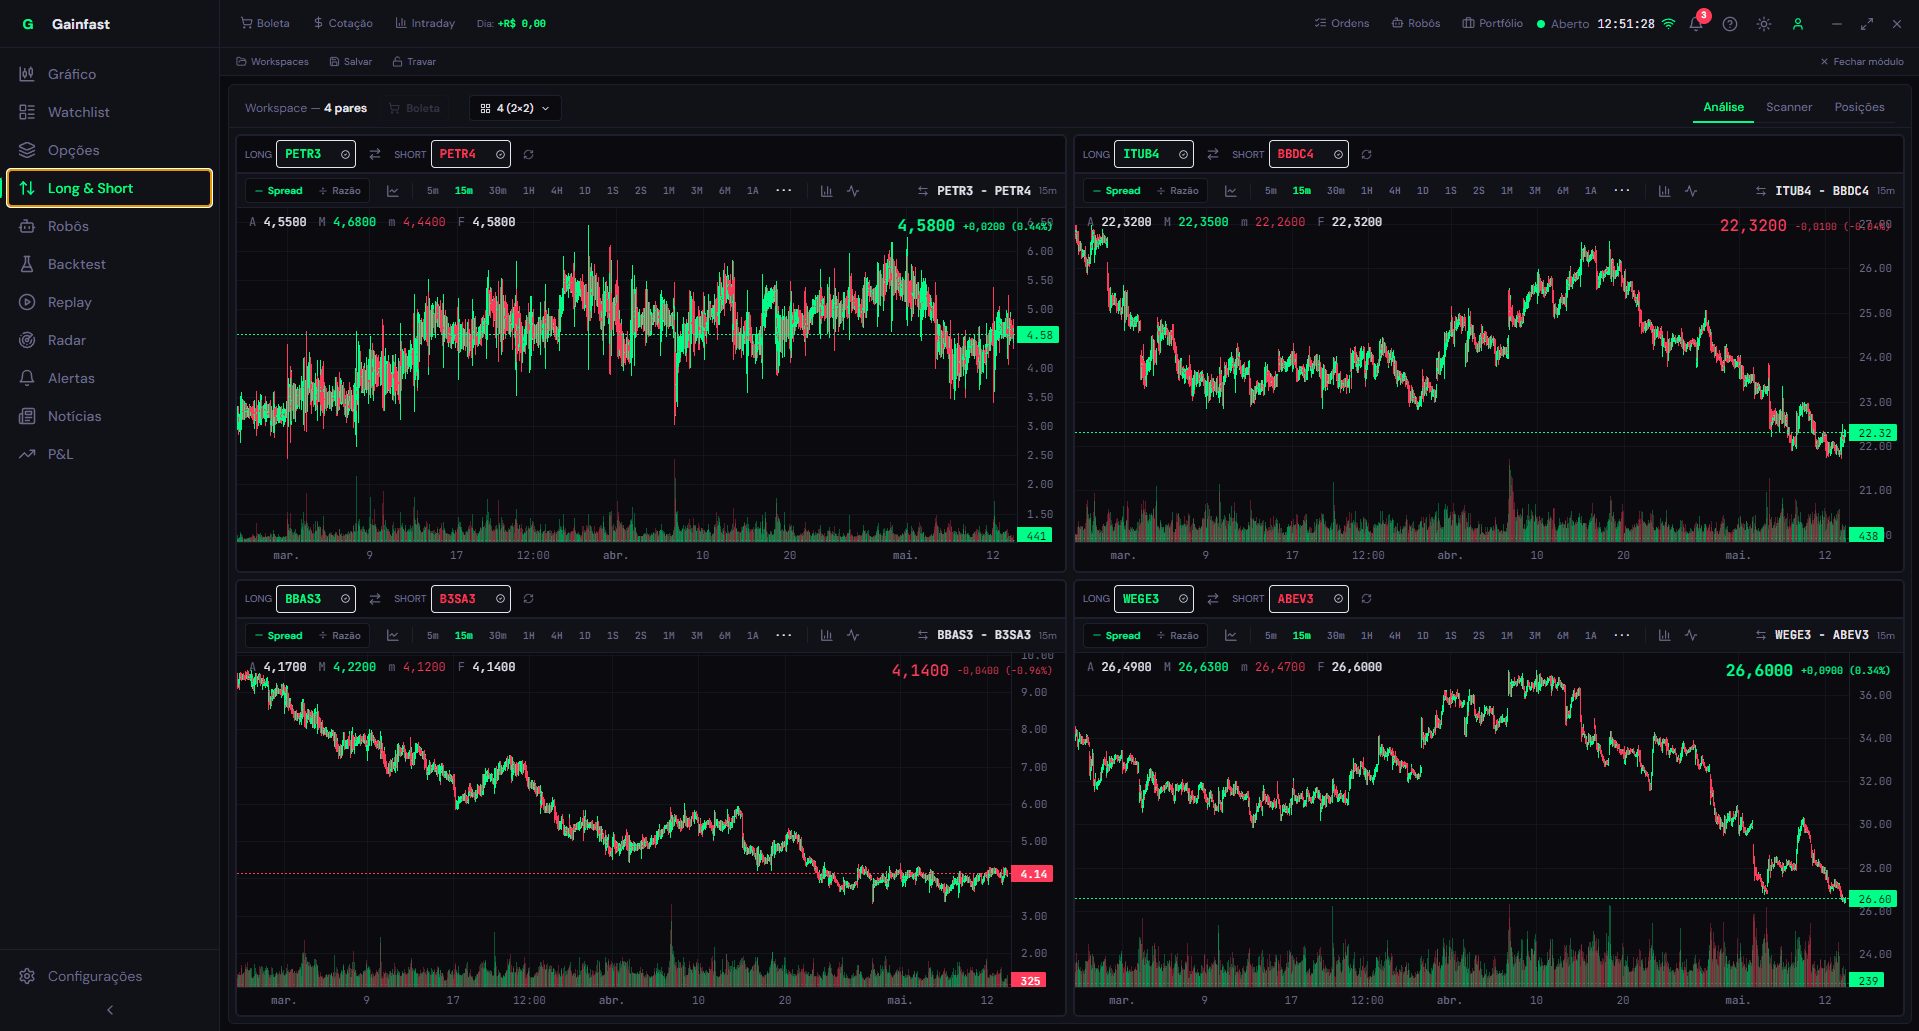Select Spread mode in BBAS3 panel
The width and height of the screenshot is (1919, 1031).
point(278,636)
